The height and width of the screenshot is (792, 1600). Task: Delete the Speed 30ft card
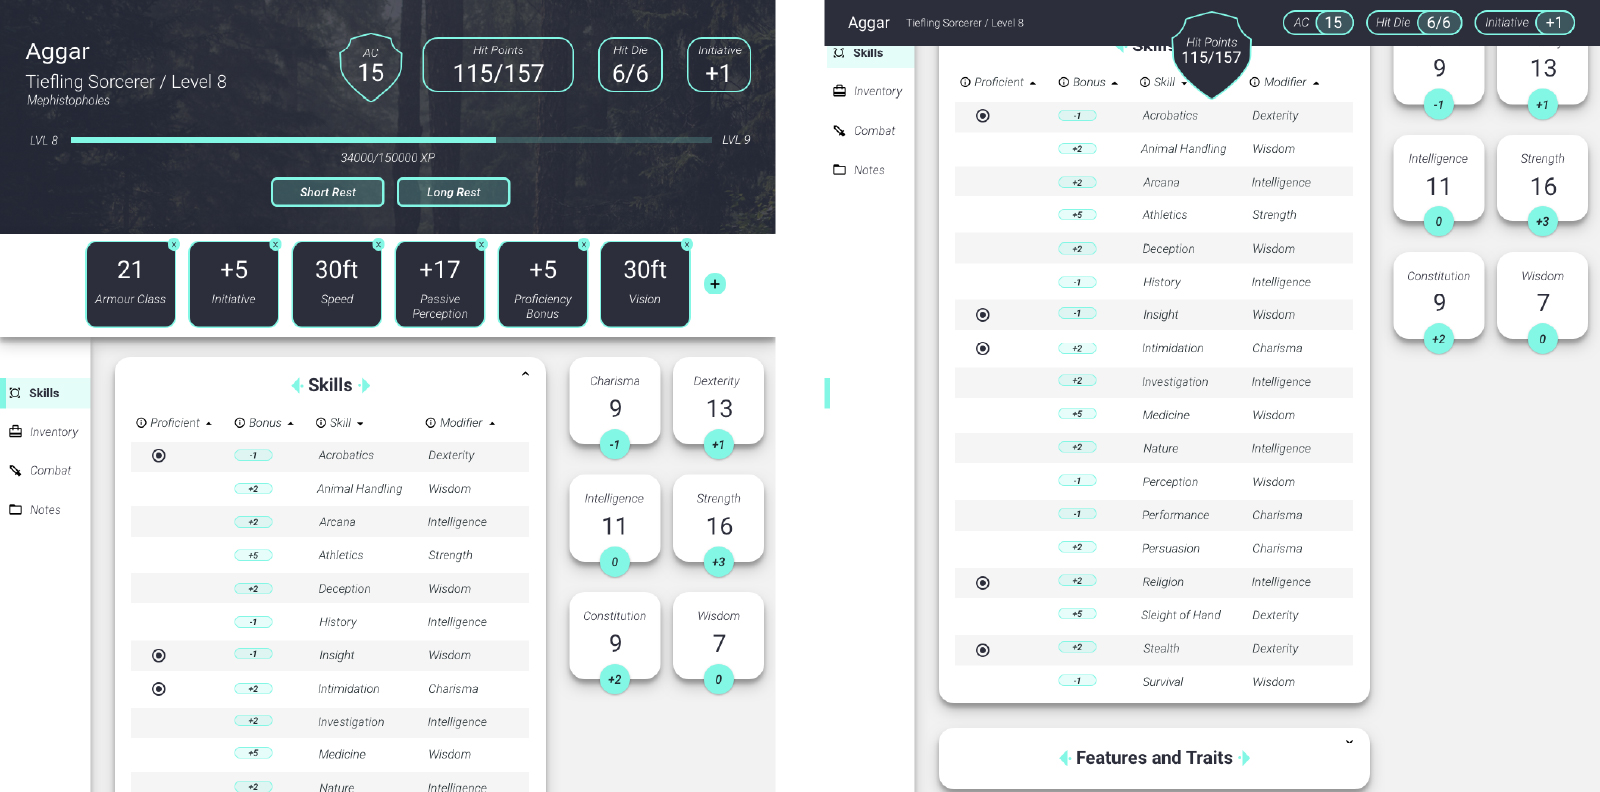tap(378, 245)
